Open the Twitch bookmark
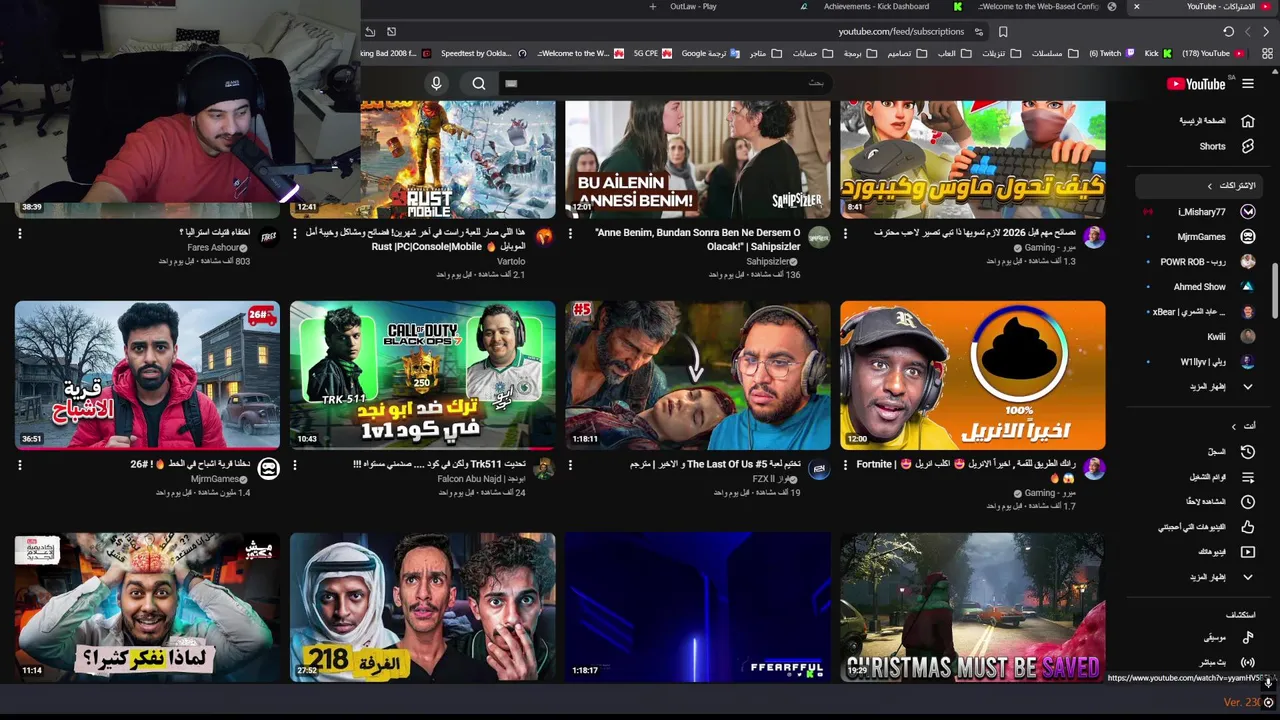Viewport: 1280px width, 720px height. click(x=1111, y=53)
